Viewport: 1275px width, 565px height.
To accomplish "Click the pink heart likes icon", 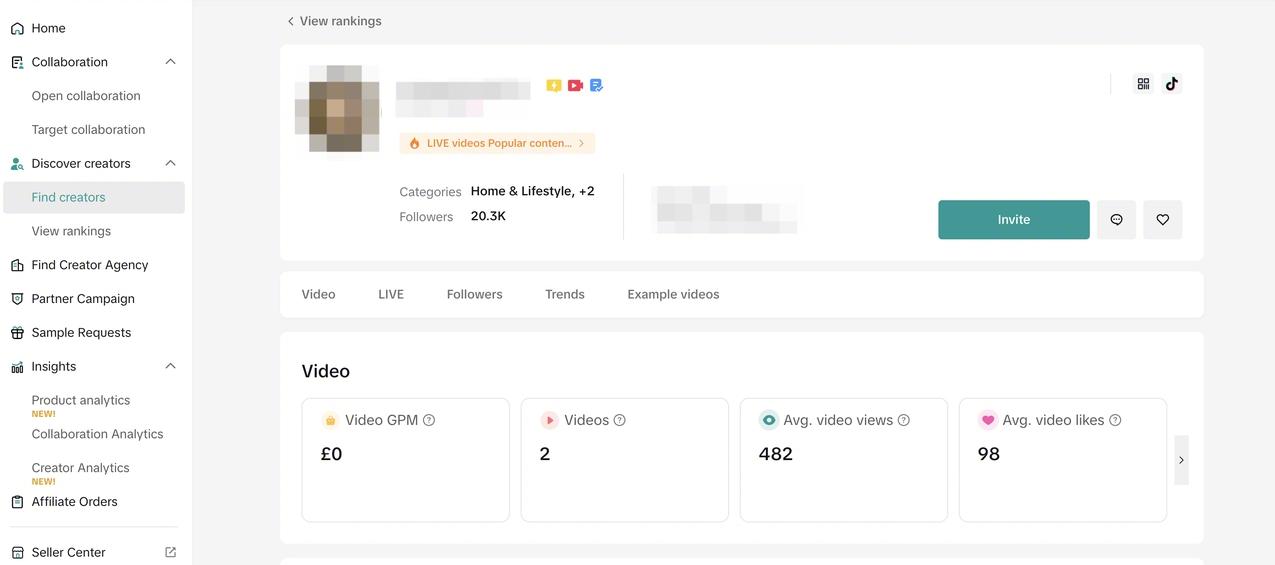I will coord(987,420).
